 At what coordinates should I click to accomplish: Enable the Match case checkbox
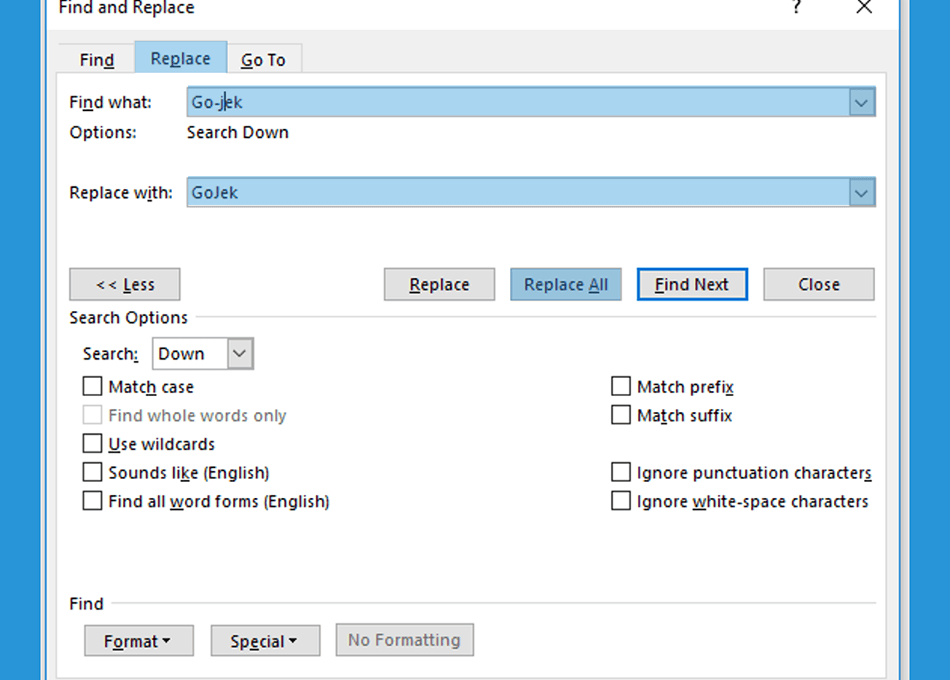click(92, 386)
